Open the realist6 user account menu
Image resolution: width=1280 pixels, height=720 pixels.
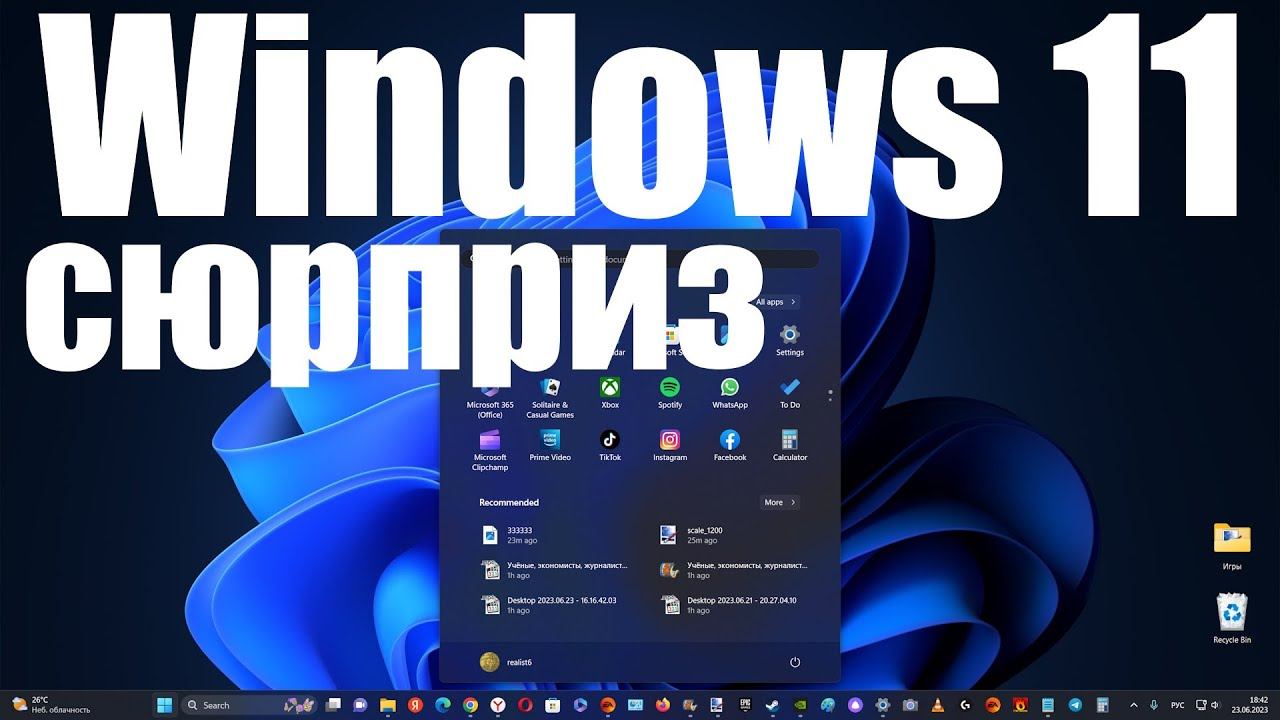point(506,662)
